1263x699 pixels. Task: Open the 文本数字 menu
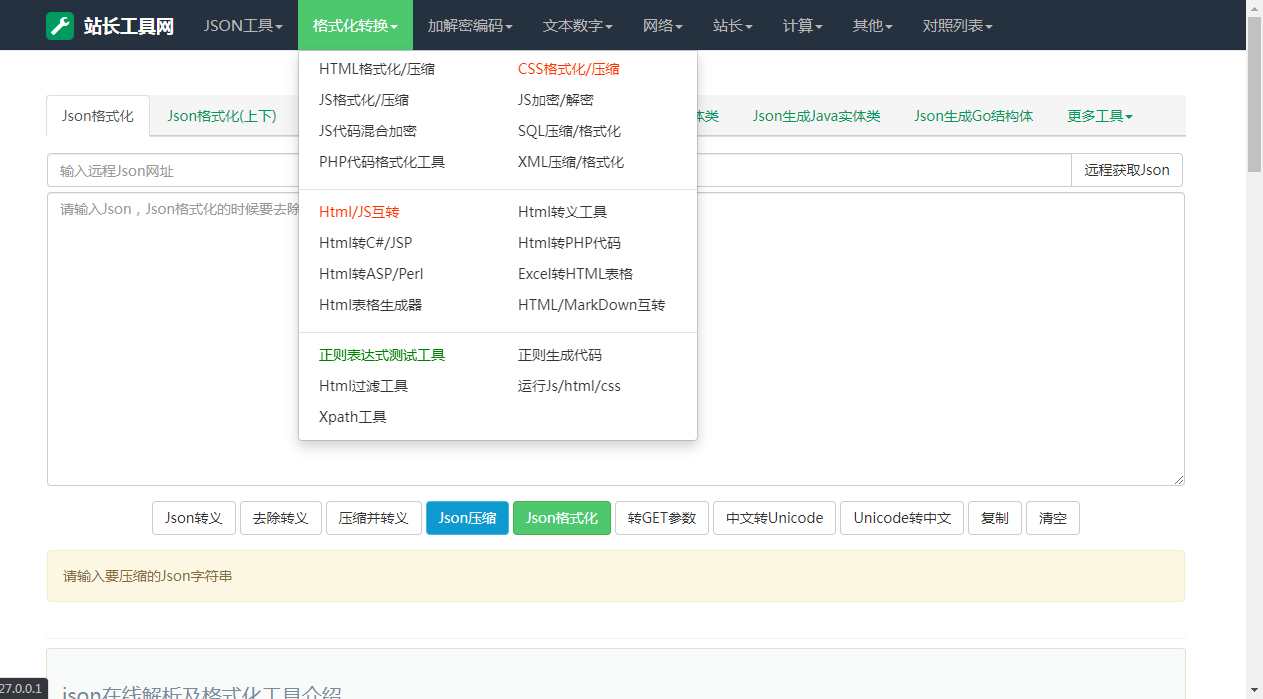(576, 25)
